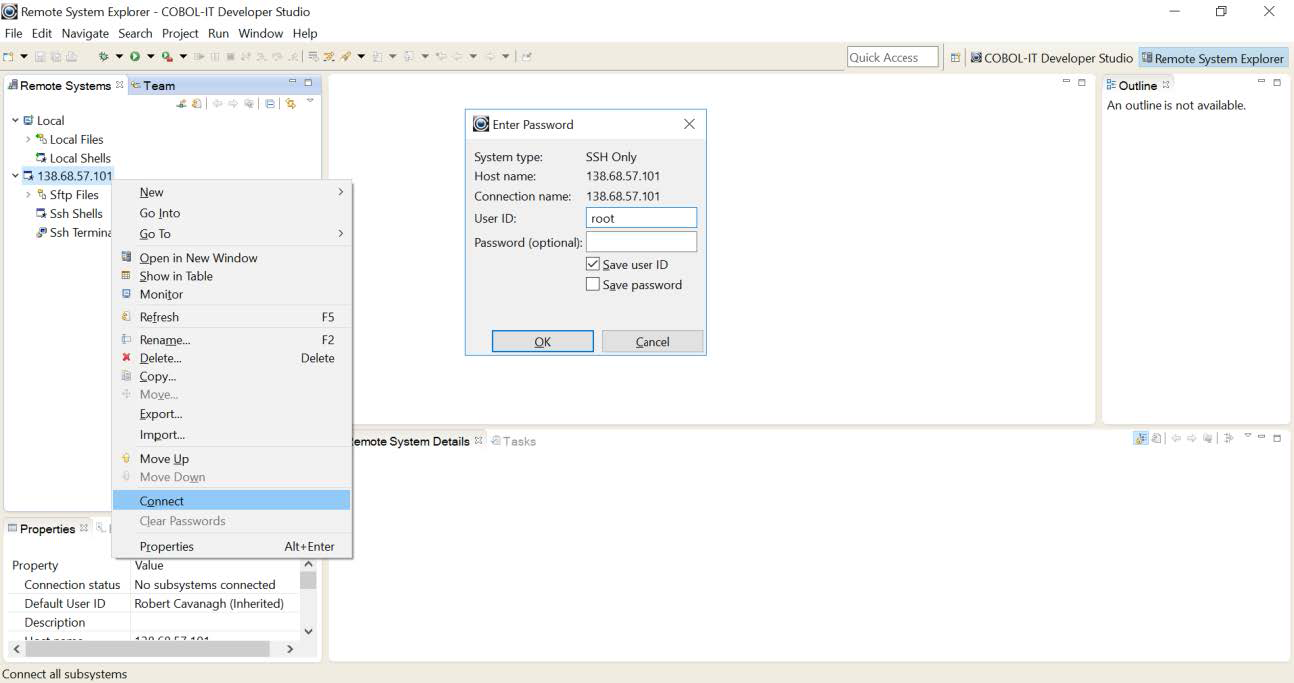Expand the Sftp Files node

point(28,195)
